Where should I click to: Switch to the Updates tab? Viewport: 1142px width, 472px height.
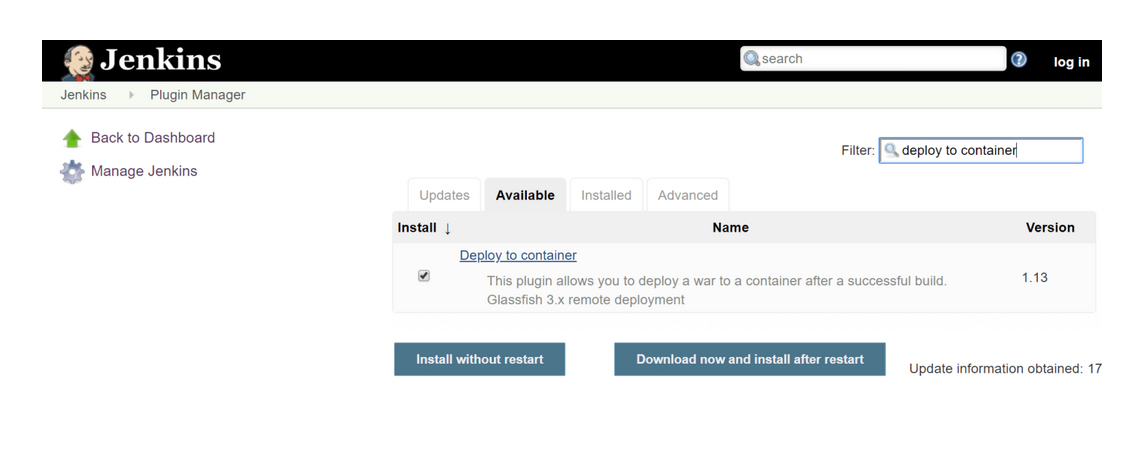[x=444, y=195]
